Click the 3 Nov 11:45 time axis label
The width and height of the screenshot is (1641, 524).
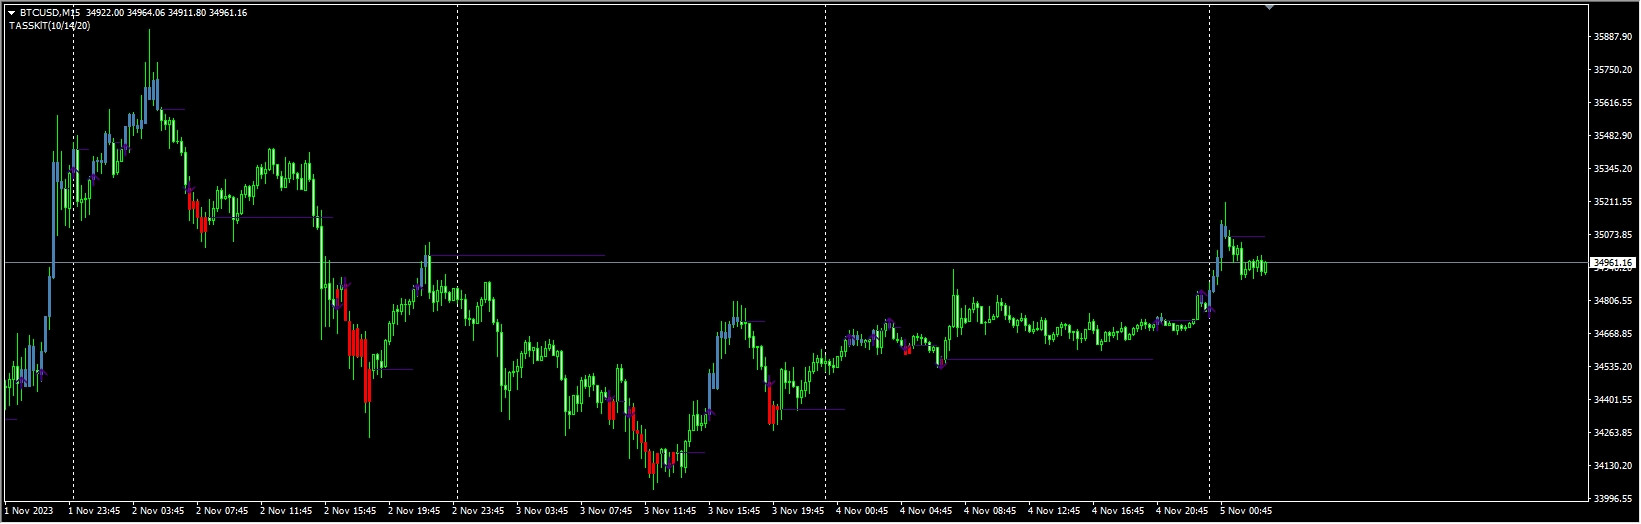tap(671, 511)
